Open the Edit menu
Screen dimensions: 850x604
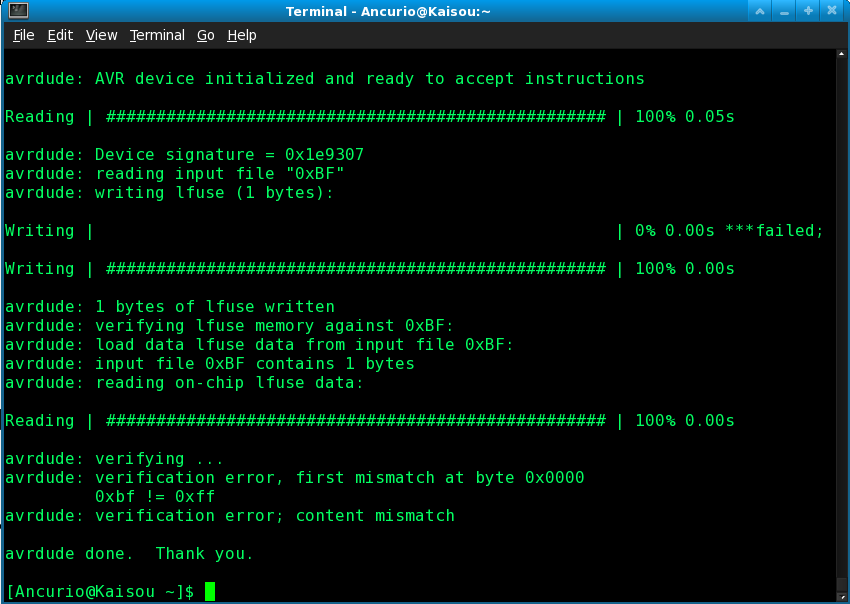point(60,35)
